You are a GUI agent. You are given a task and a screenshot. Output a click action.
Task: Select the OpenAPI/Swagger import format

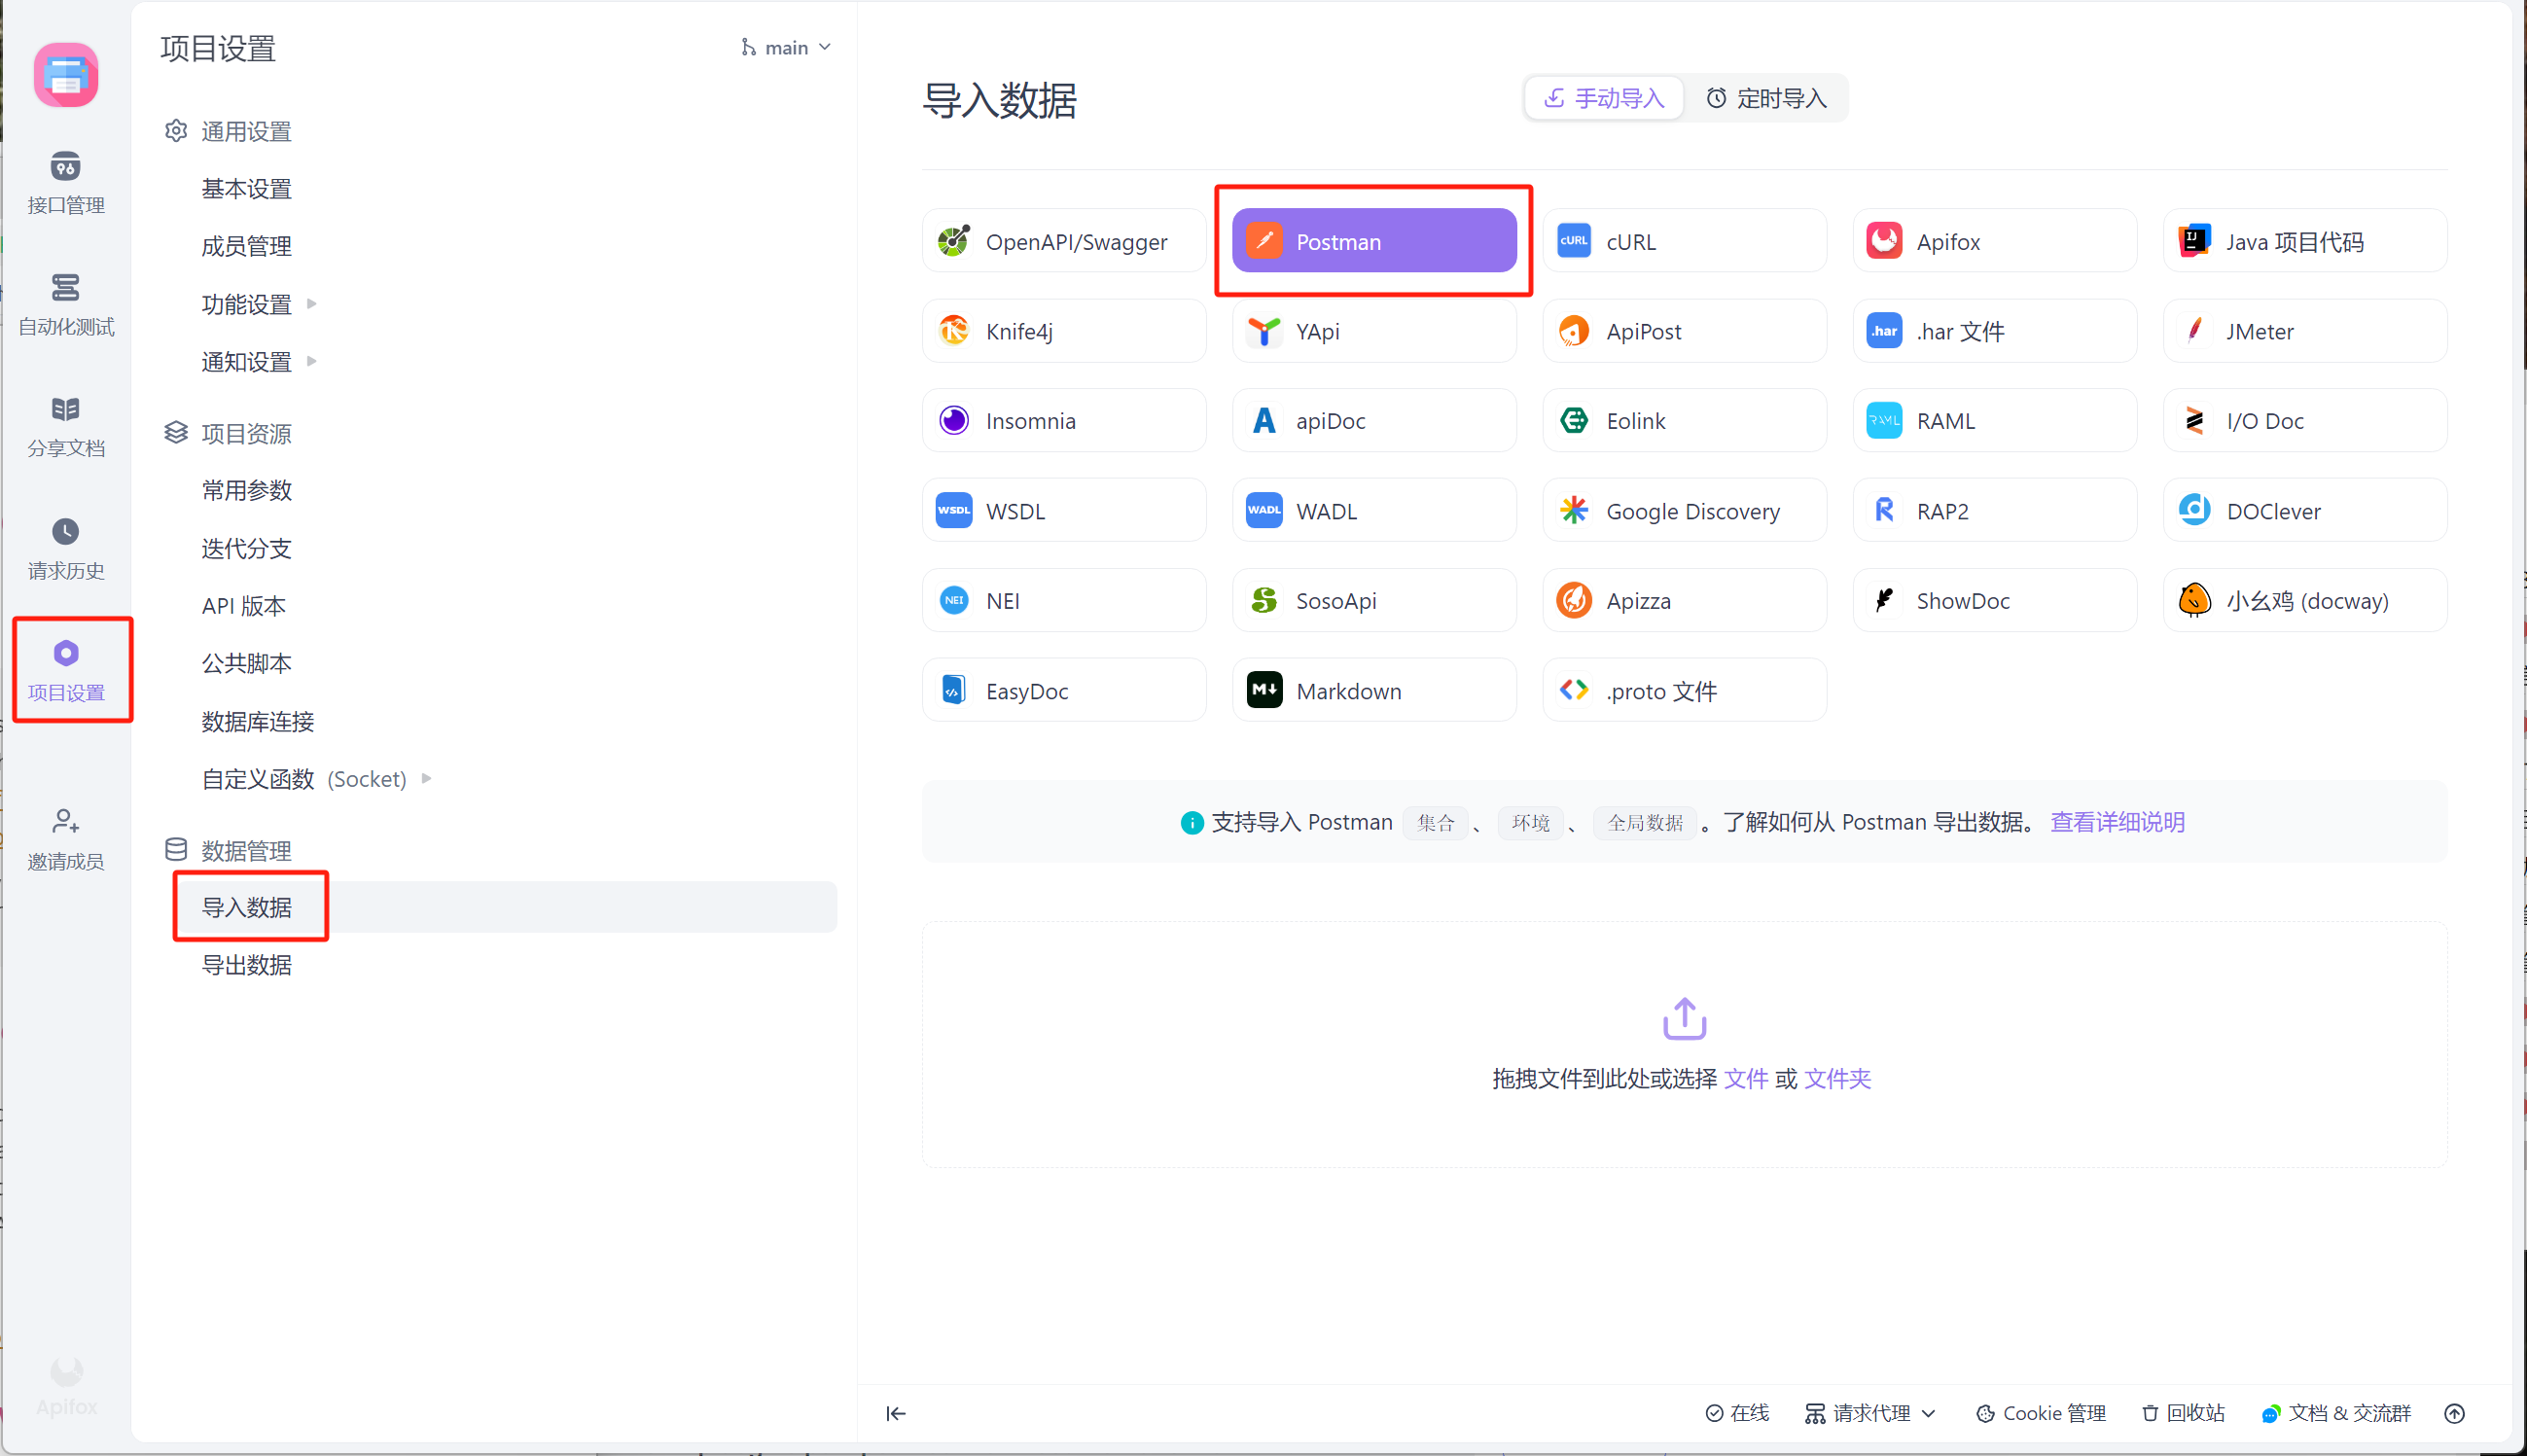tap(1063, 241)
